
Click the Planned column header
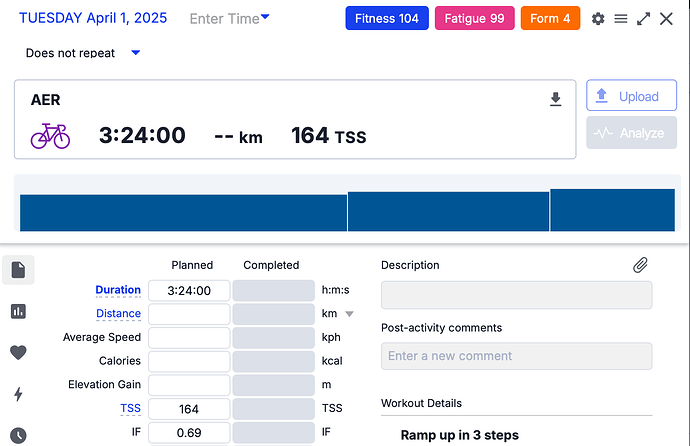point(192,265)
